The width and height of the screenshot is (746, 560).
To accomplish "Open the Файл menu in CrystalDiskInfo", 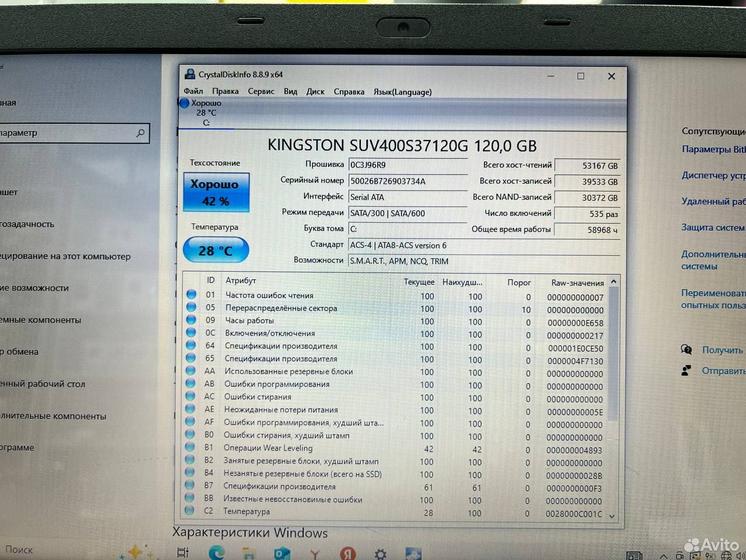I will (193, 91).
